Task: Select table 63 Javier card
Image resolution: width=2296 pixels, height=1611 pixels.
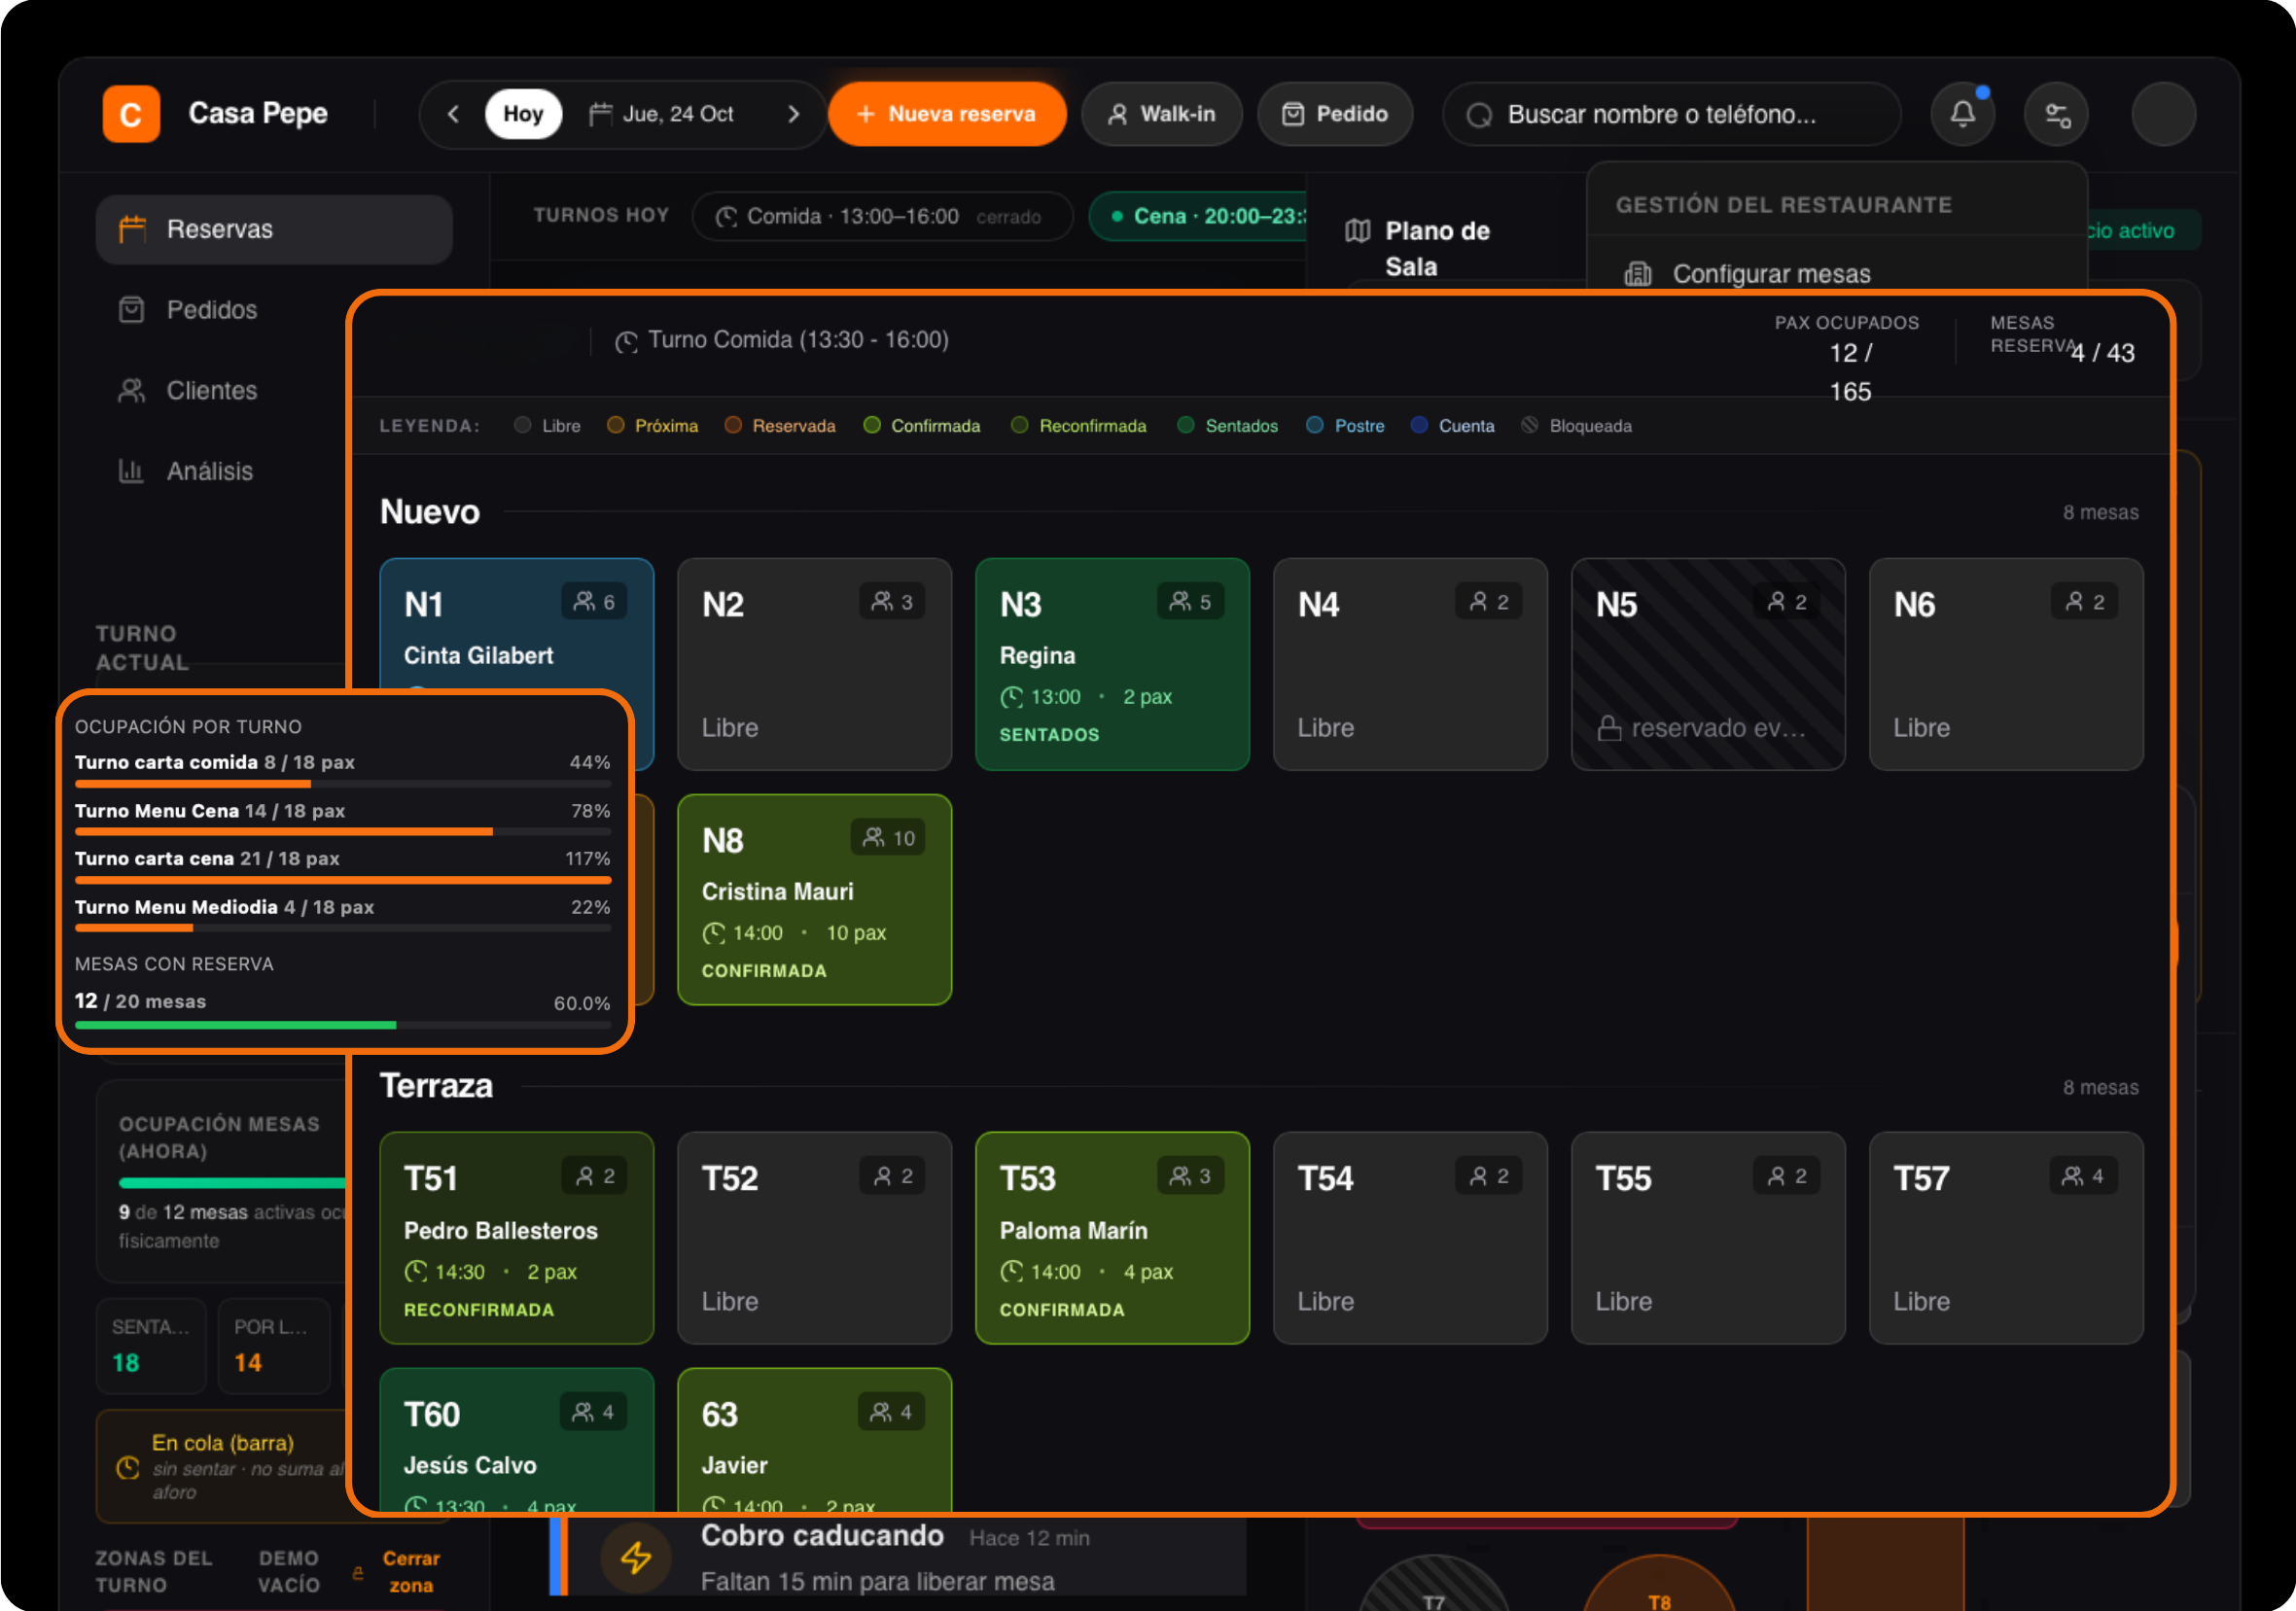Action: click(814, 1440)
